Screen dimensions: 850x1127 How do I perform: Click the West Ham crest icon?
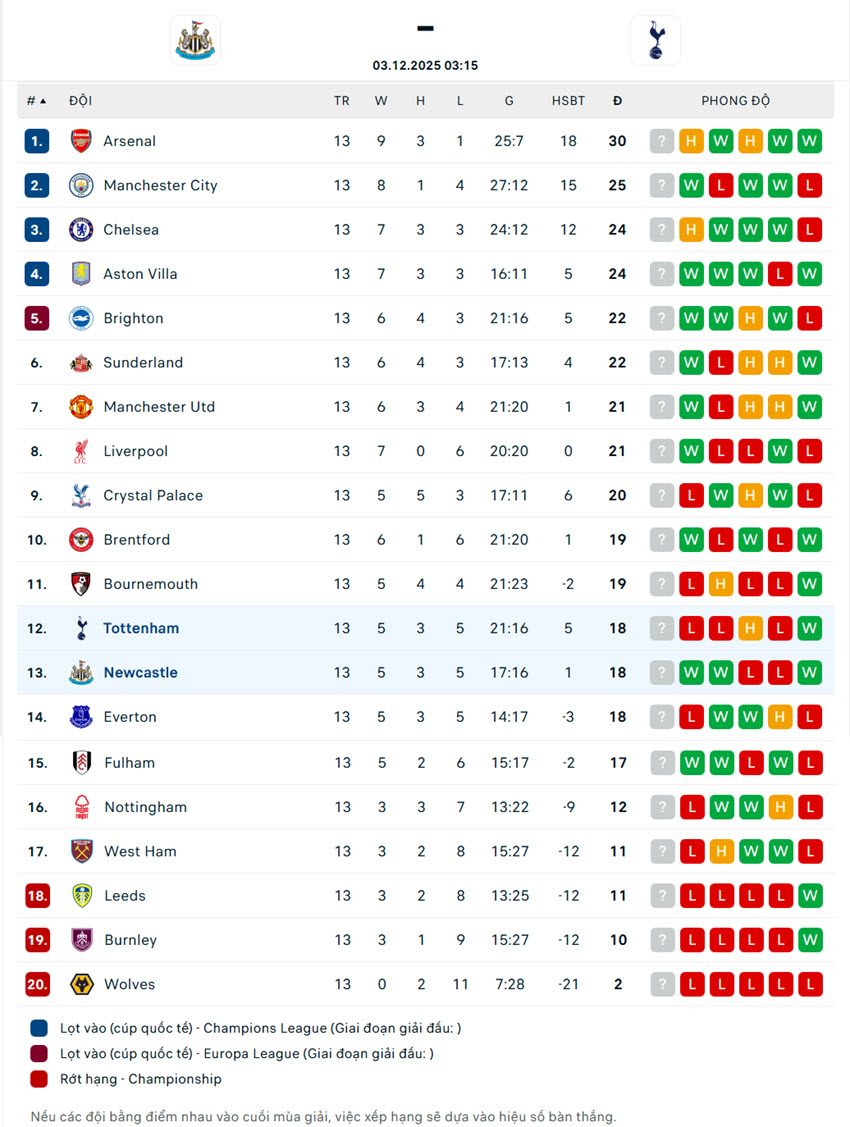click(81, 851)
